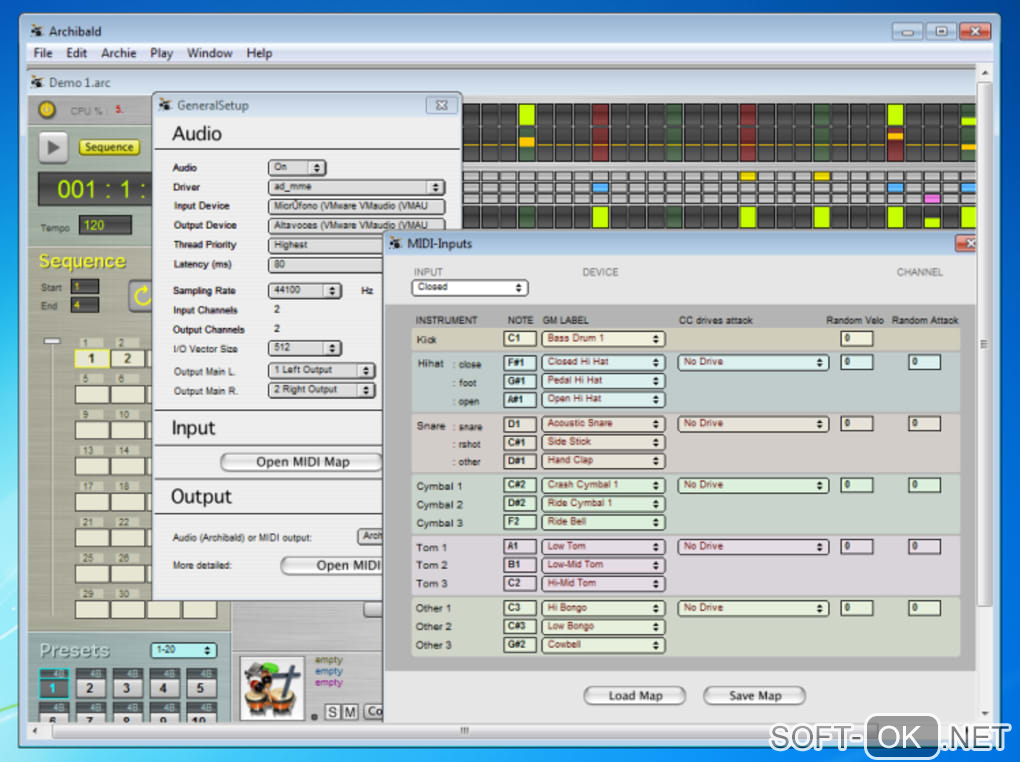Click the Hihat Random Attack field
The image size is (1020, 762).
coord(924,362)
